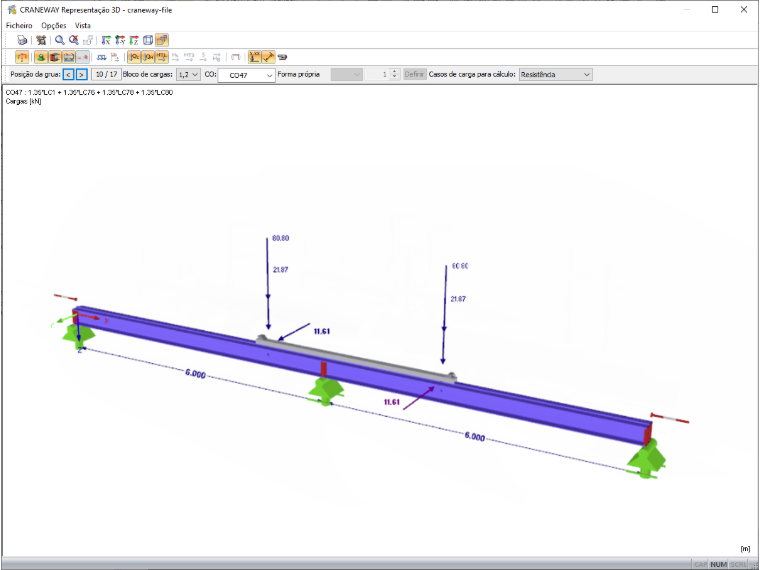Viewport: 760px width, 570px height.
Task: Toggle the beam cross-section rendering button
Action: coord(55,57)
